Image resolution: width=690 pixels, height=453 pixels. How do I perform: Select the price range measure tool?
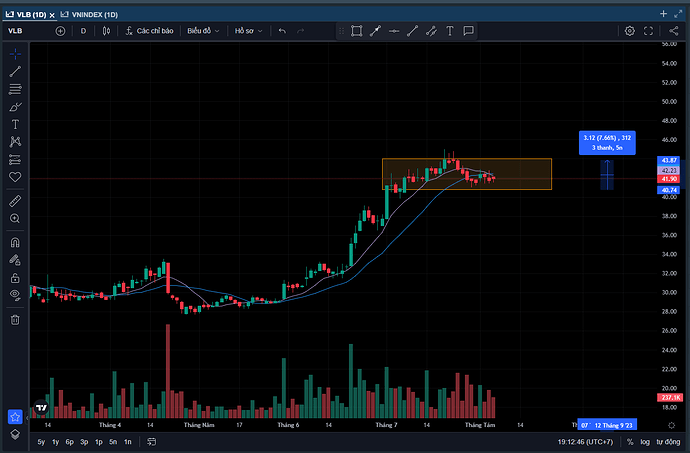pyautogui.click(x=375, y=31)
